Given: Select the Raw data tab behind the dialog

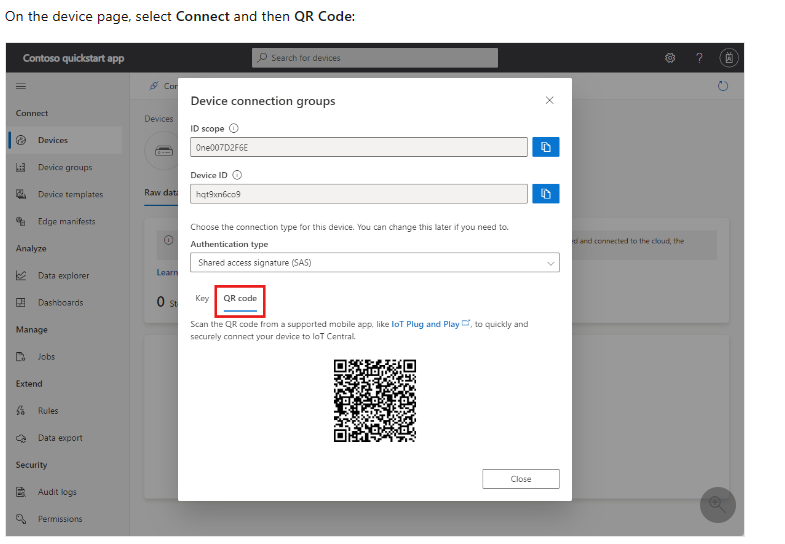Looking at the screenshot, I should point(161,193).
